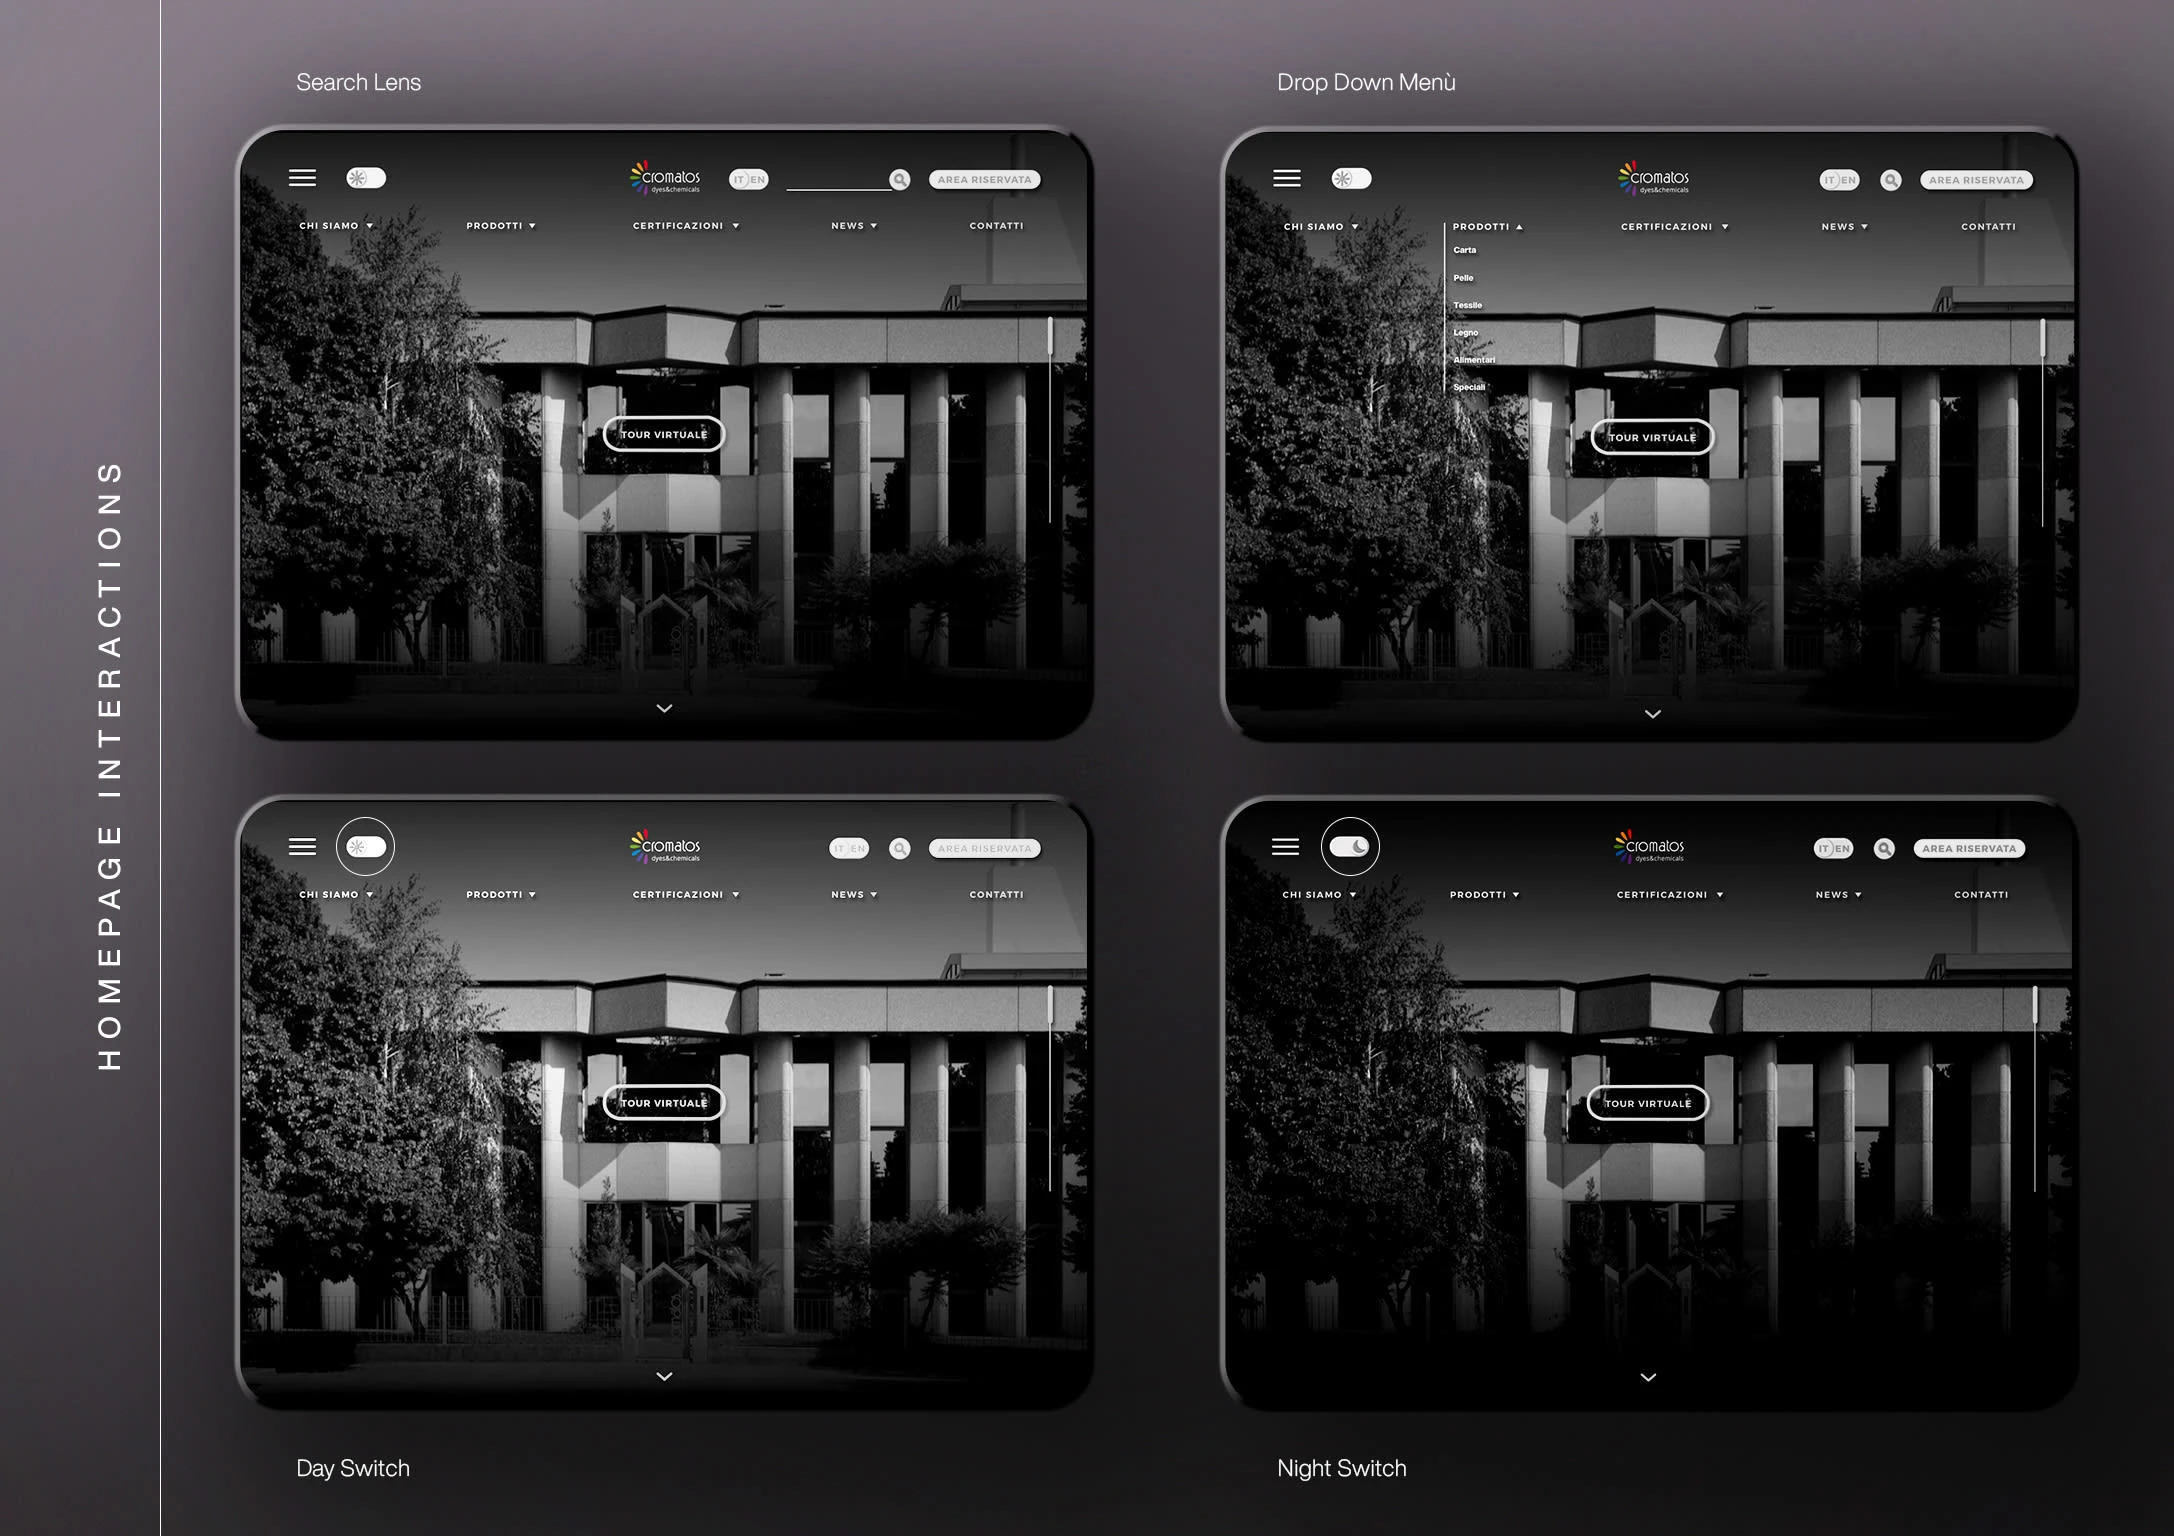2174x1536 pixels.
Task: Click AREA RISERVATA button in Search Lens mockup
Action: click(984, 180)
